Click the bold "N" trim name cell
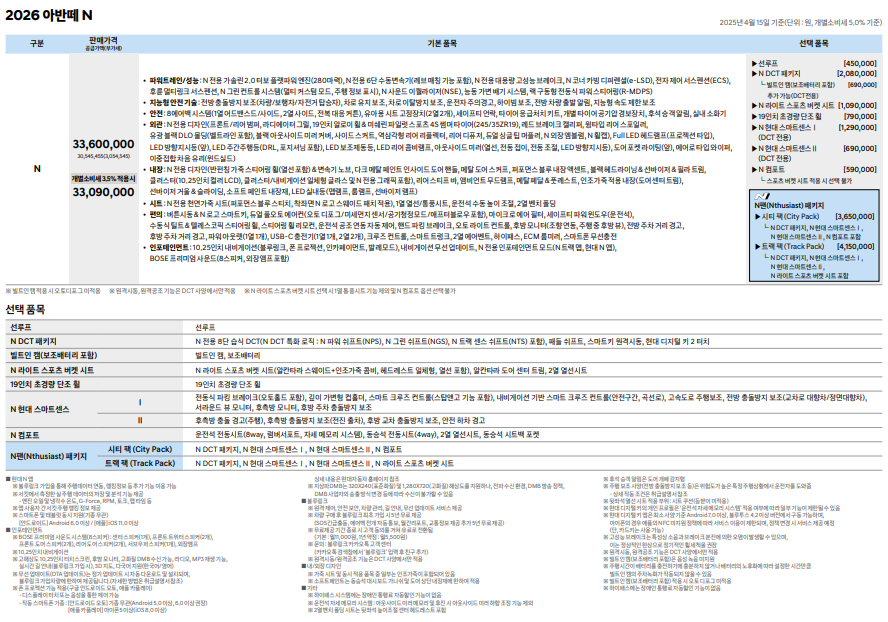The width and height of the screenshot is (888, 622). click(x=37, y=168)
